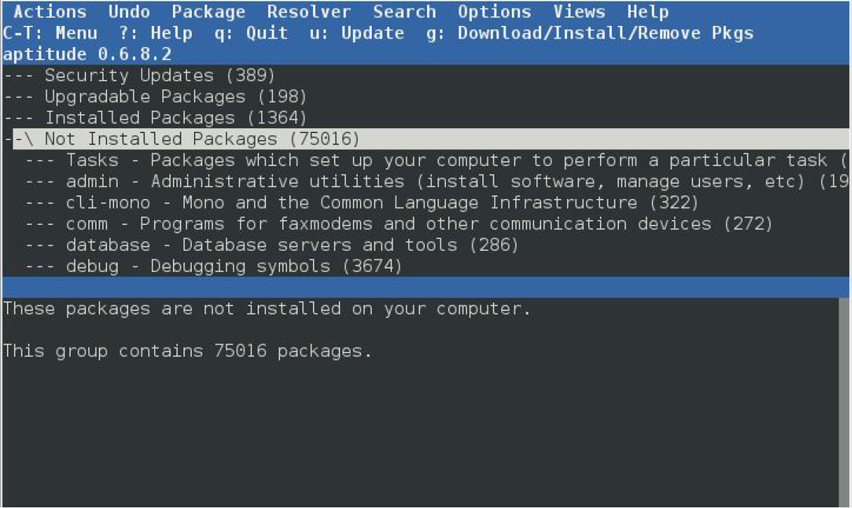Open the Views menu
The image size is (852, 508).
[579, 12]
